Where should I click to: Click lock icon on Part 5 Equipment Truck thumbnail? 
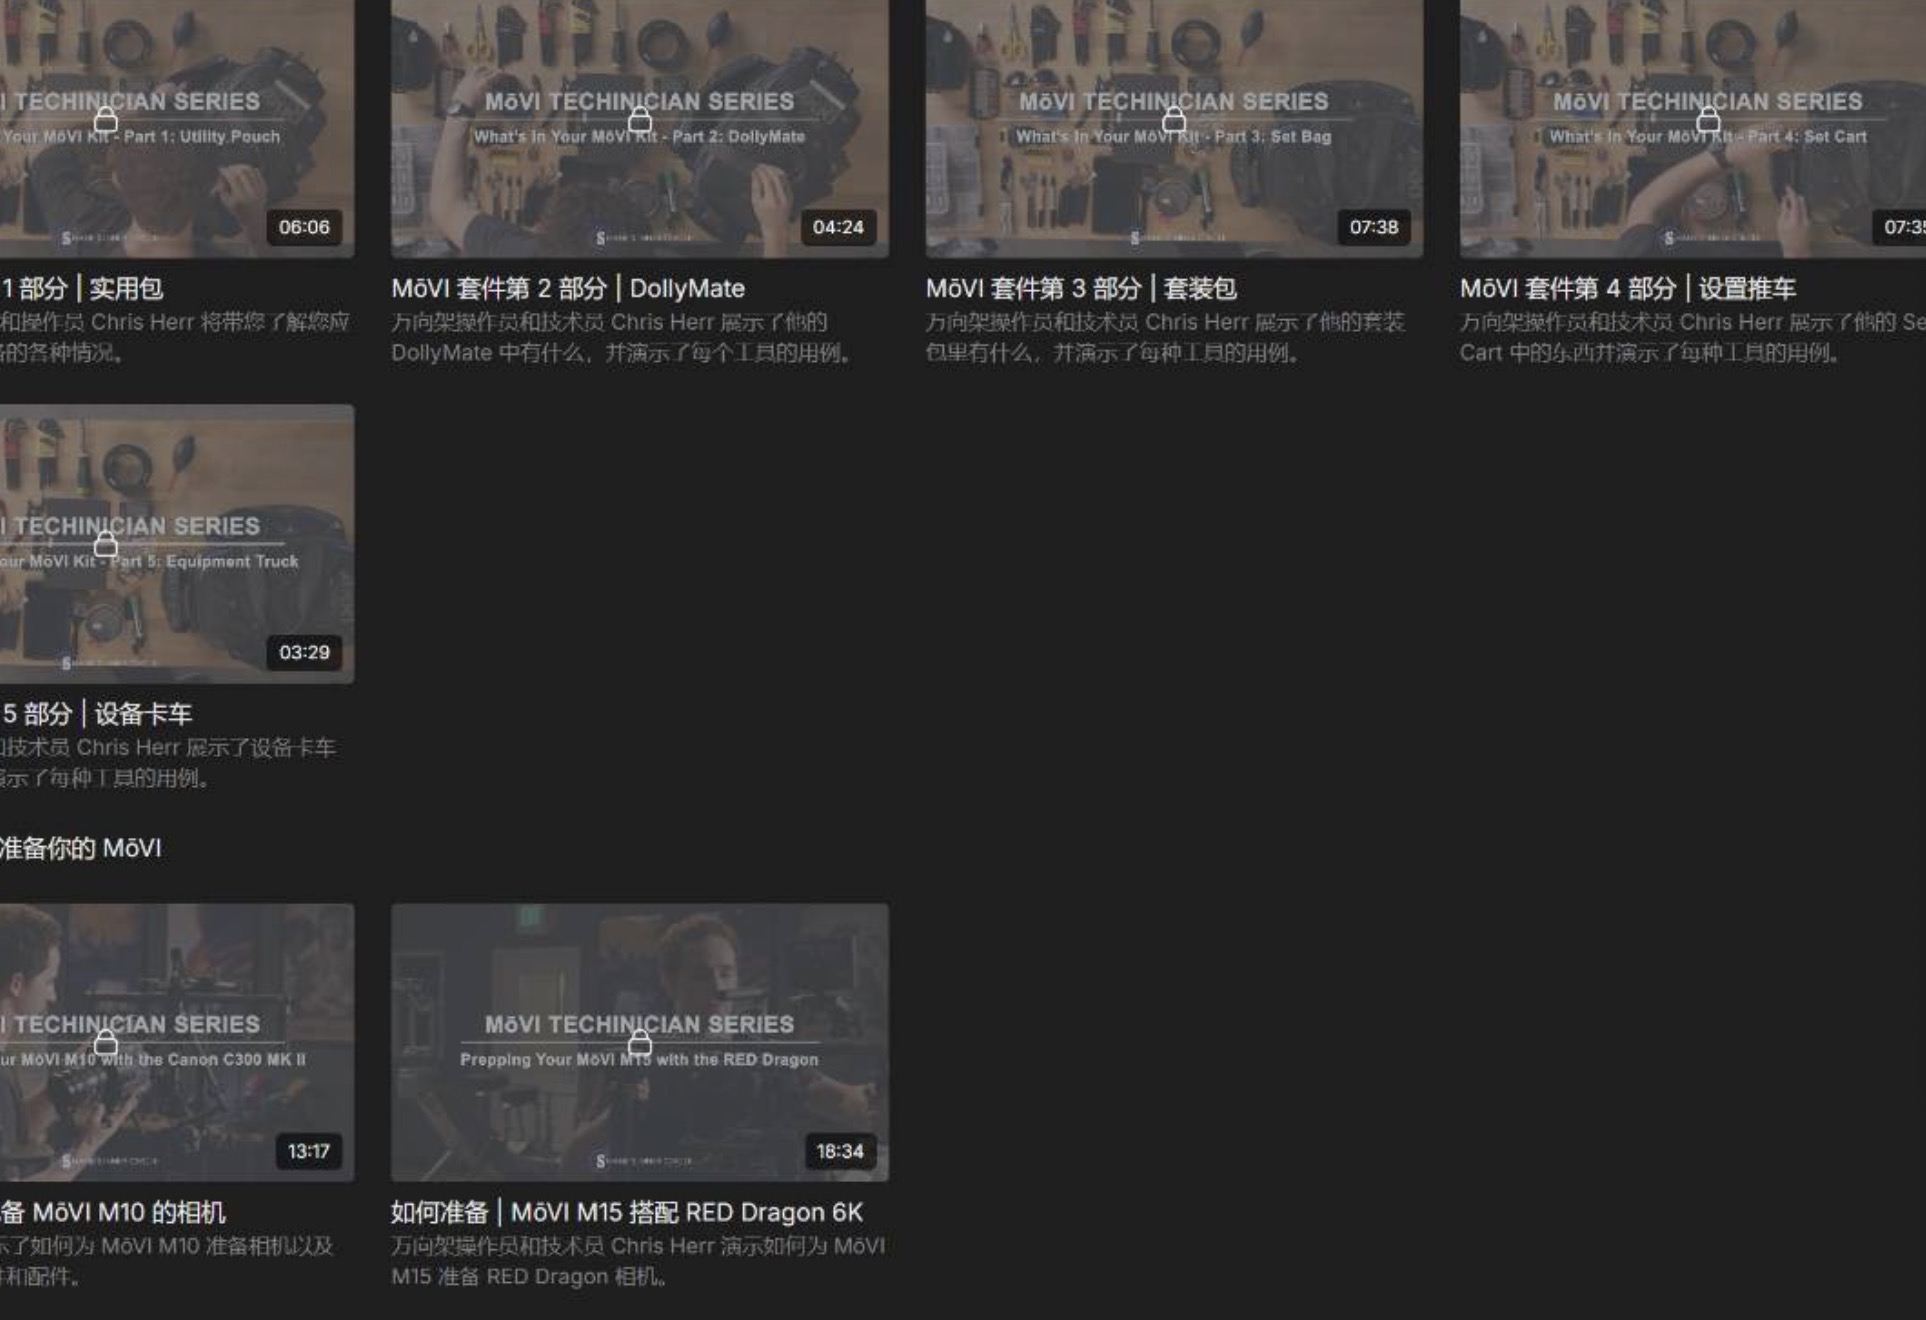point(105,544)
